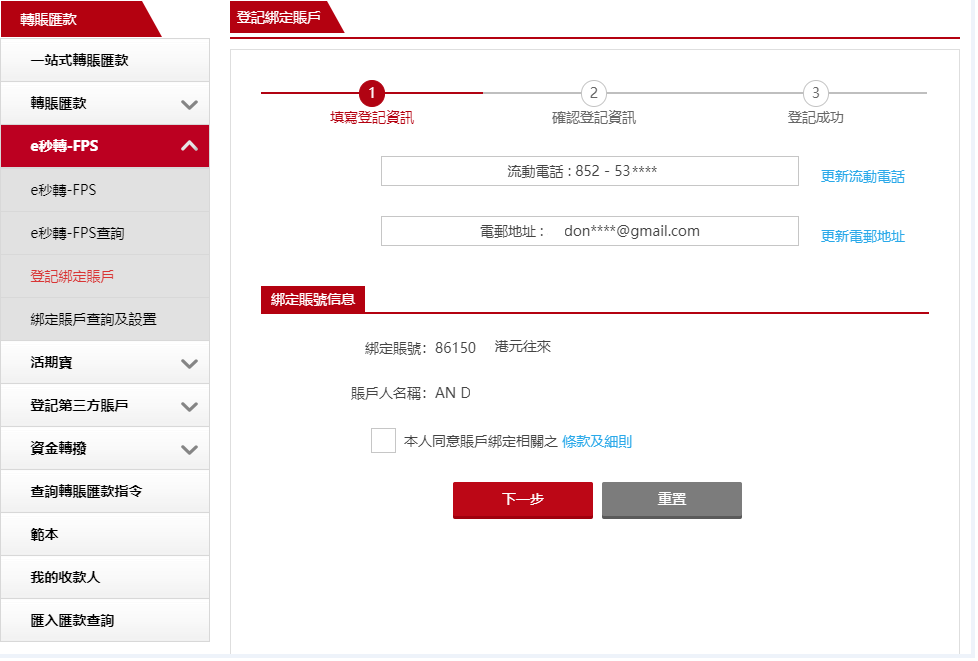Open 綁定賬戶查詢及設置 submenu item

pos(105,319)
